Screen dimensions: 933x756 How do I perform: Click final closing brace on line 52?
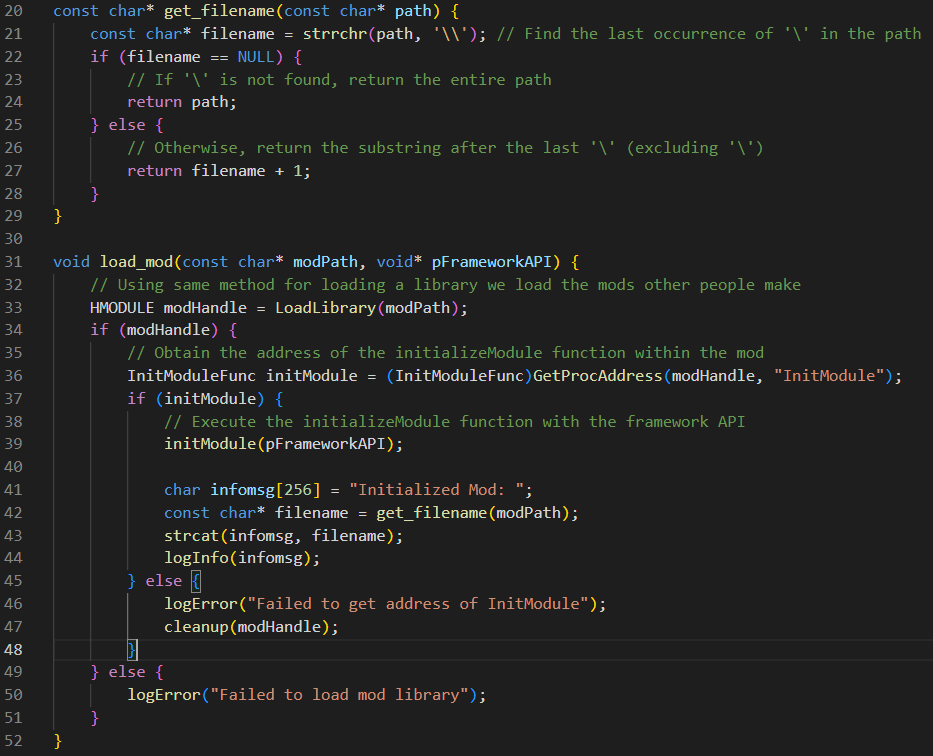tap(58, 741)
